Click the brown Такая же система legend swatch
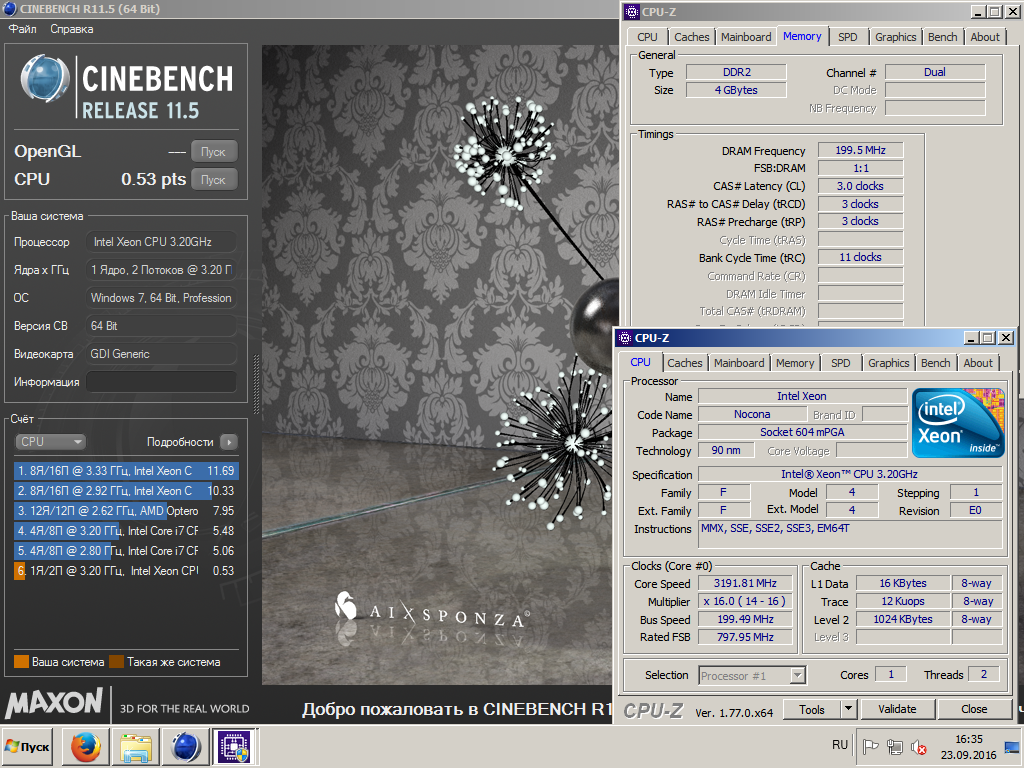1024x768 pixels. click(117, 662)
